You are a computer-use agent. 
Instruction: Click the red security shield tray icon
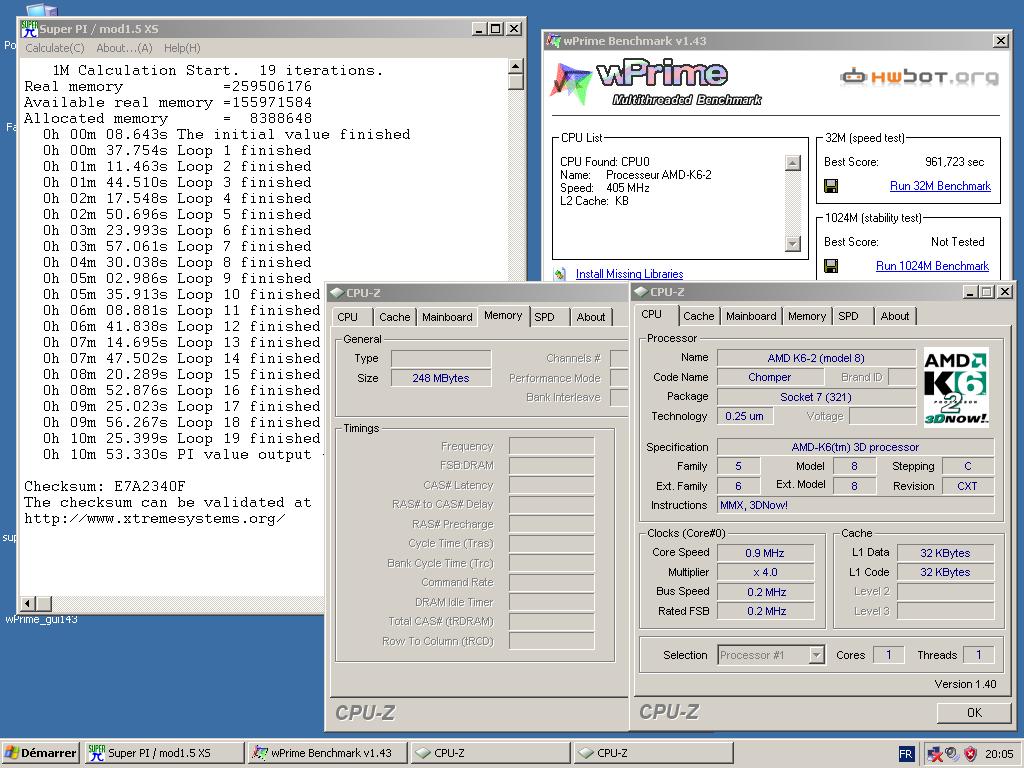click(970, 754)
